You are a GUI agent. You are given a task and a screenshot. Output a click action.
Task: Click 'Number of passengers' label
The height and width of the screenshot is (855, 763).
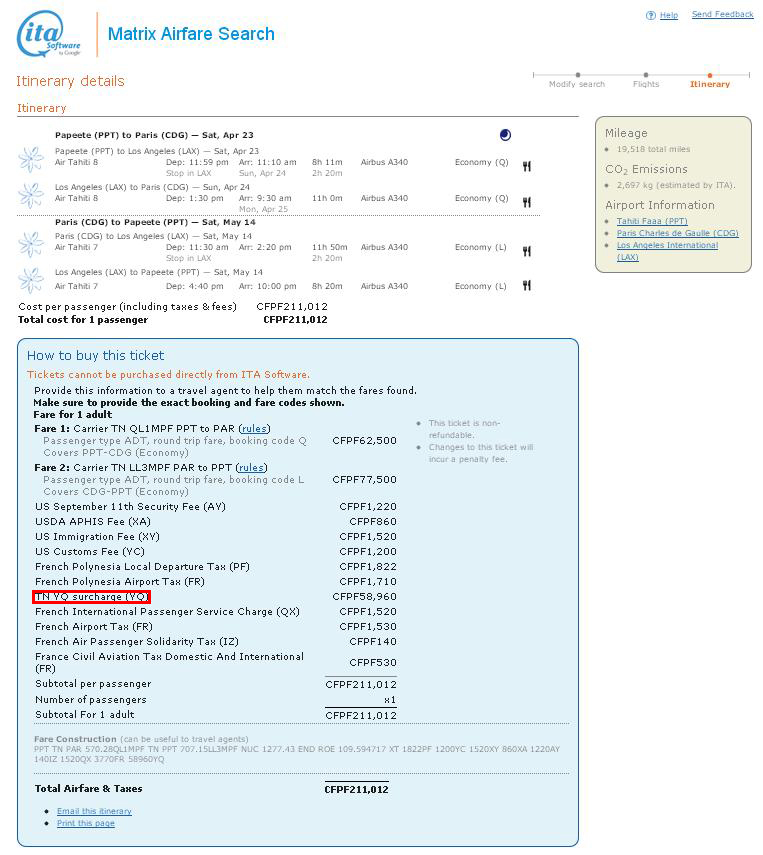coord(91,700)
